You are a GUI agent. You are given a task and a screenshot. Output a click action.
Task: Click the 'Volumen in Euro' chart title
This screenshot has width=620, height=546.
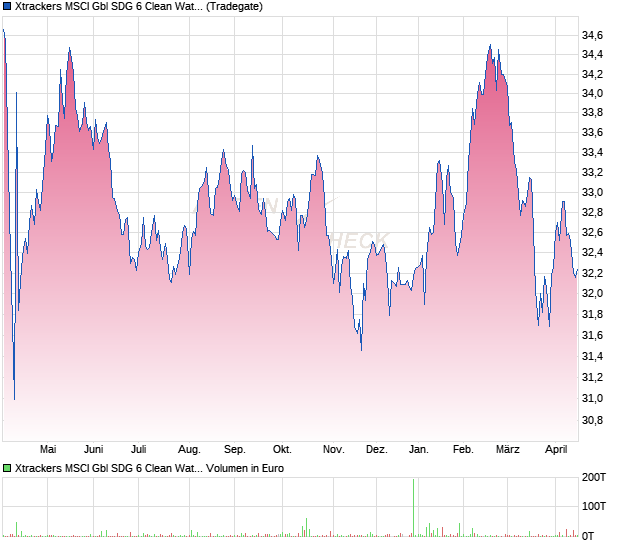tap(150, 468)
